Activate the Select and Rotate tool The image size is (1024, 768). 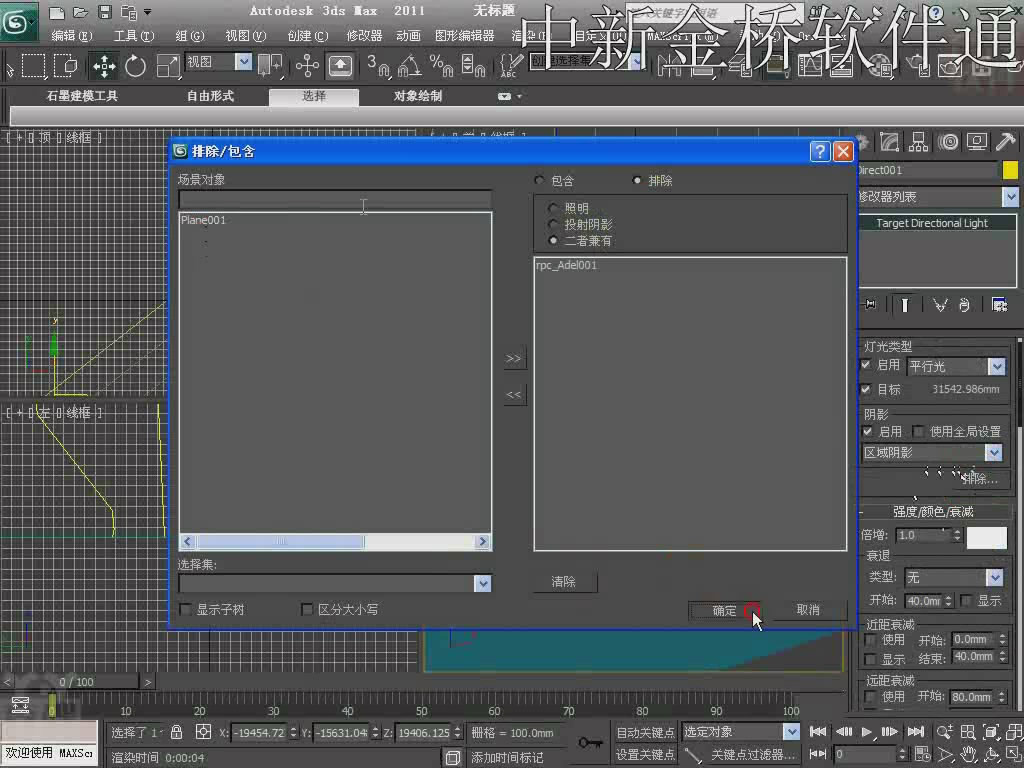(x=135, y=65)
